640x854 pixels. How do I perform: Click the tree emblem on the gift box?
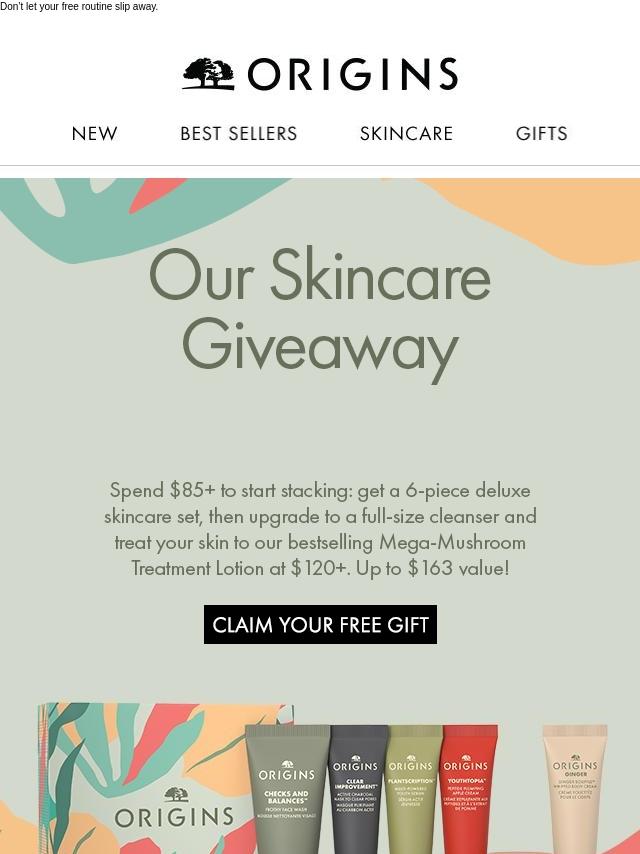pos(176,795)
